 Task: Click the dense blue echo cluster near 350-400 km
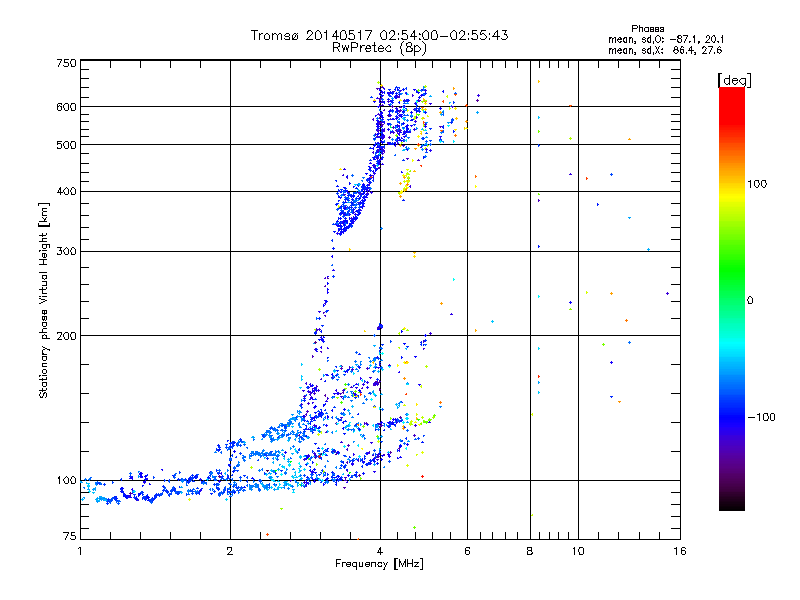coord(351,204)
